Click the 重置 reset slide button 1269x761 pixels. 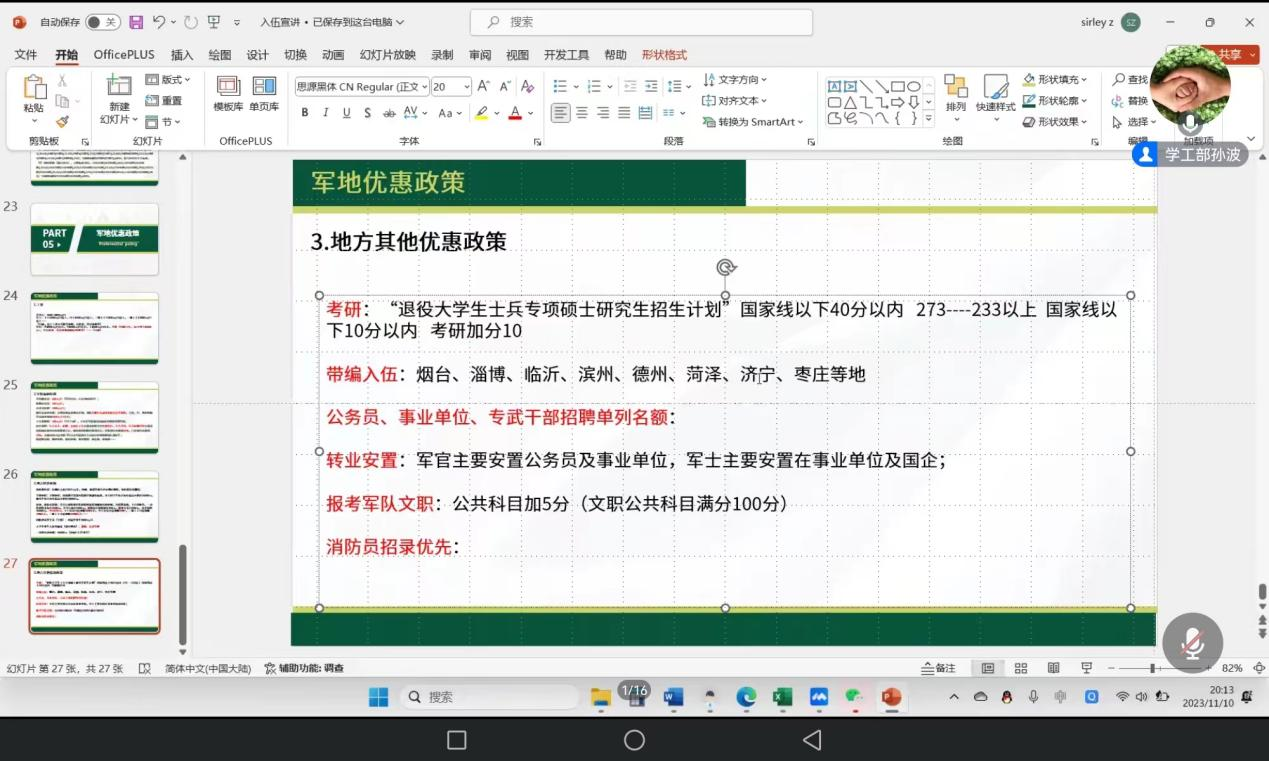[165, 100]
